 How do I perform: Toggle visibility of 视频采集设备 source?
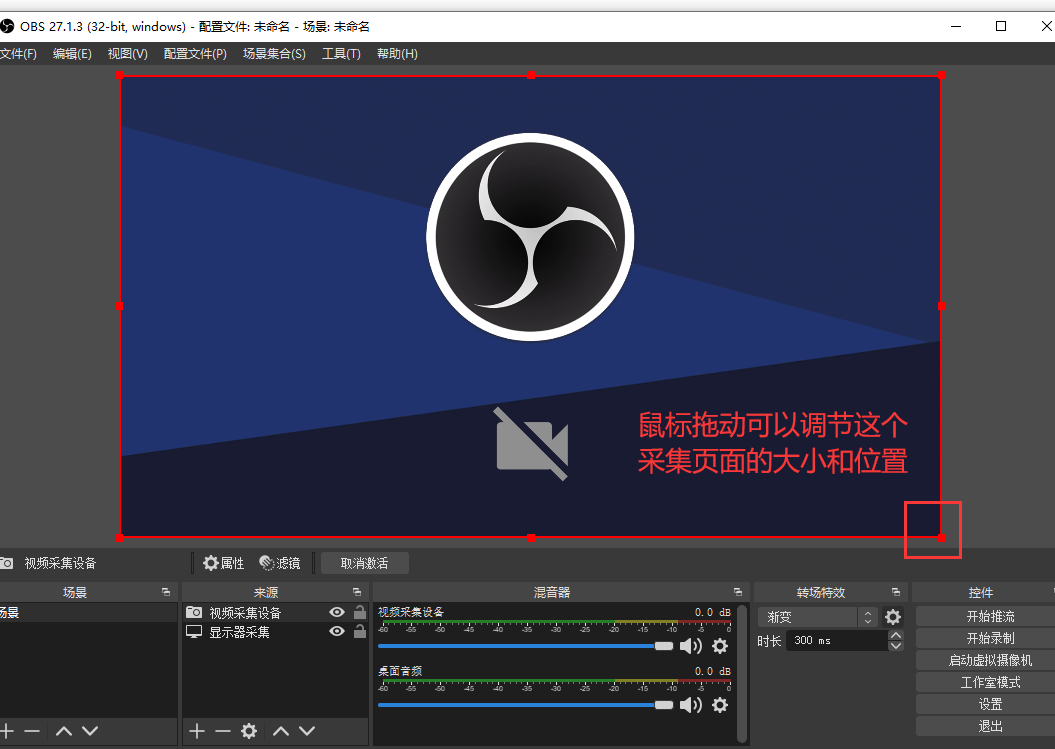[x=337, y=612]
